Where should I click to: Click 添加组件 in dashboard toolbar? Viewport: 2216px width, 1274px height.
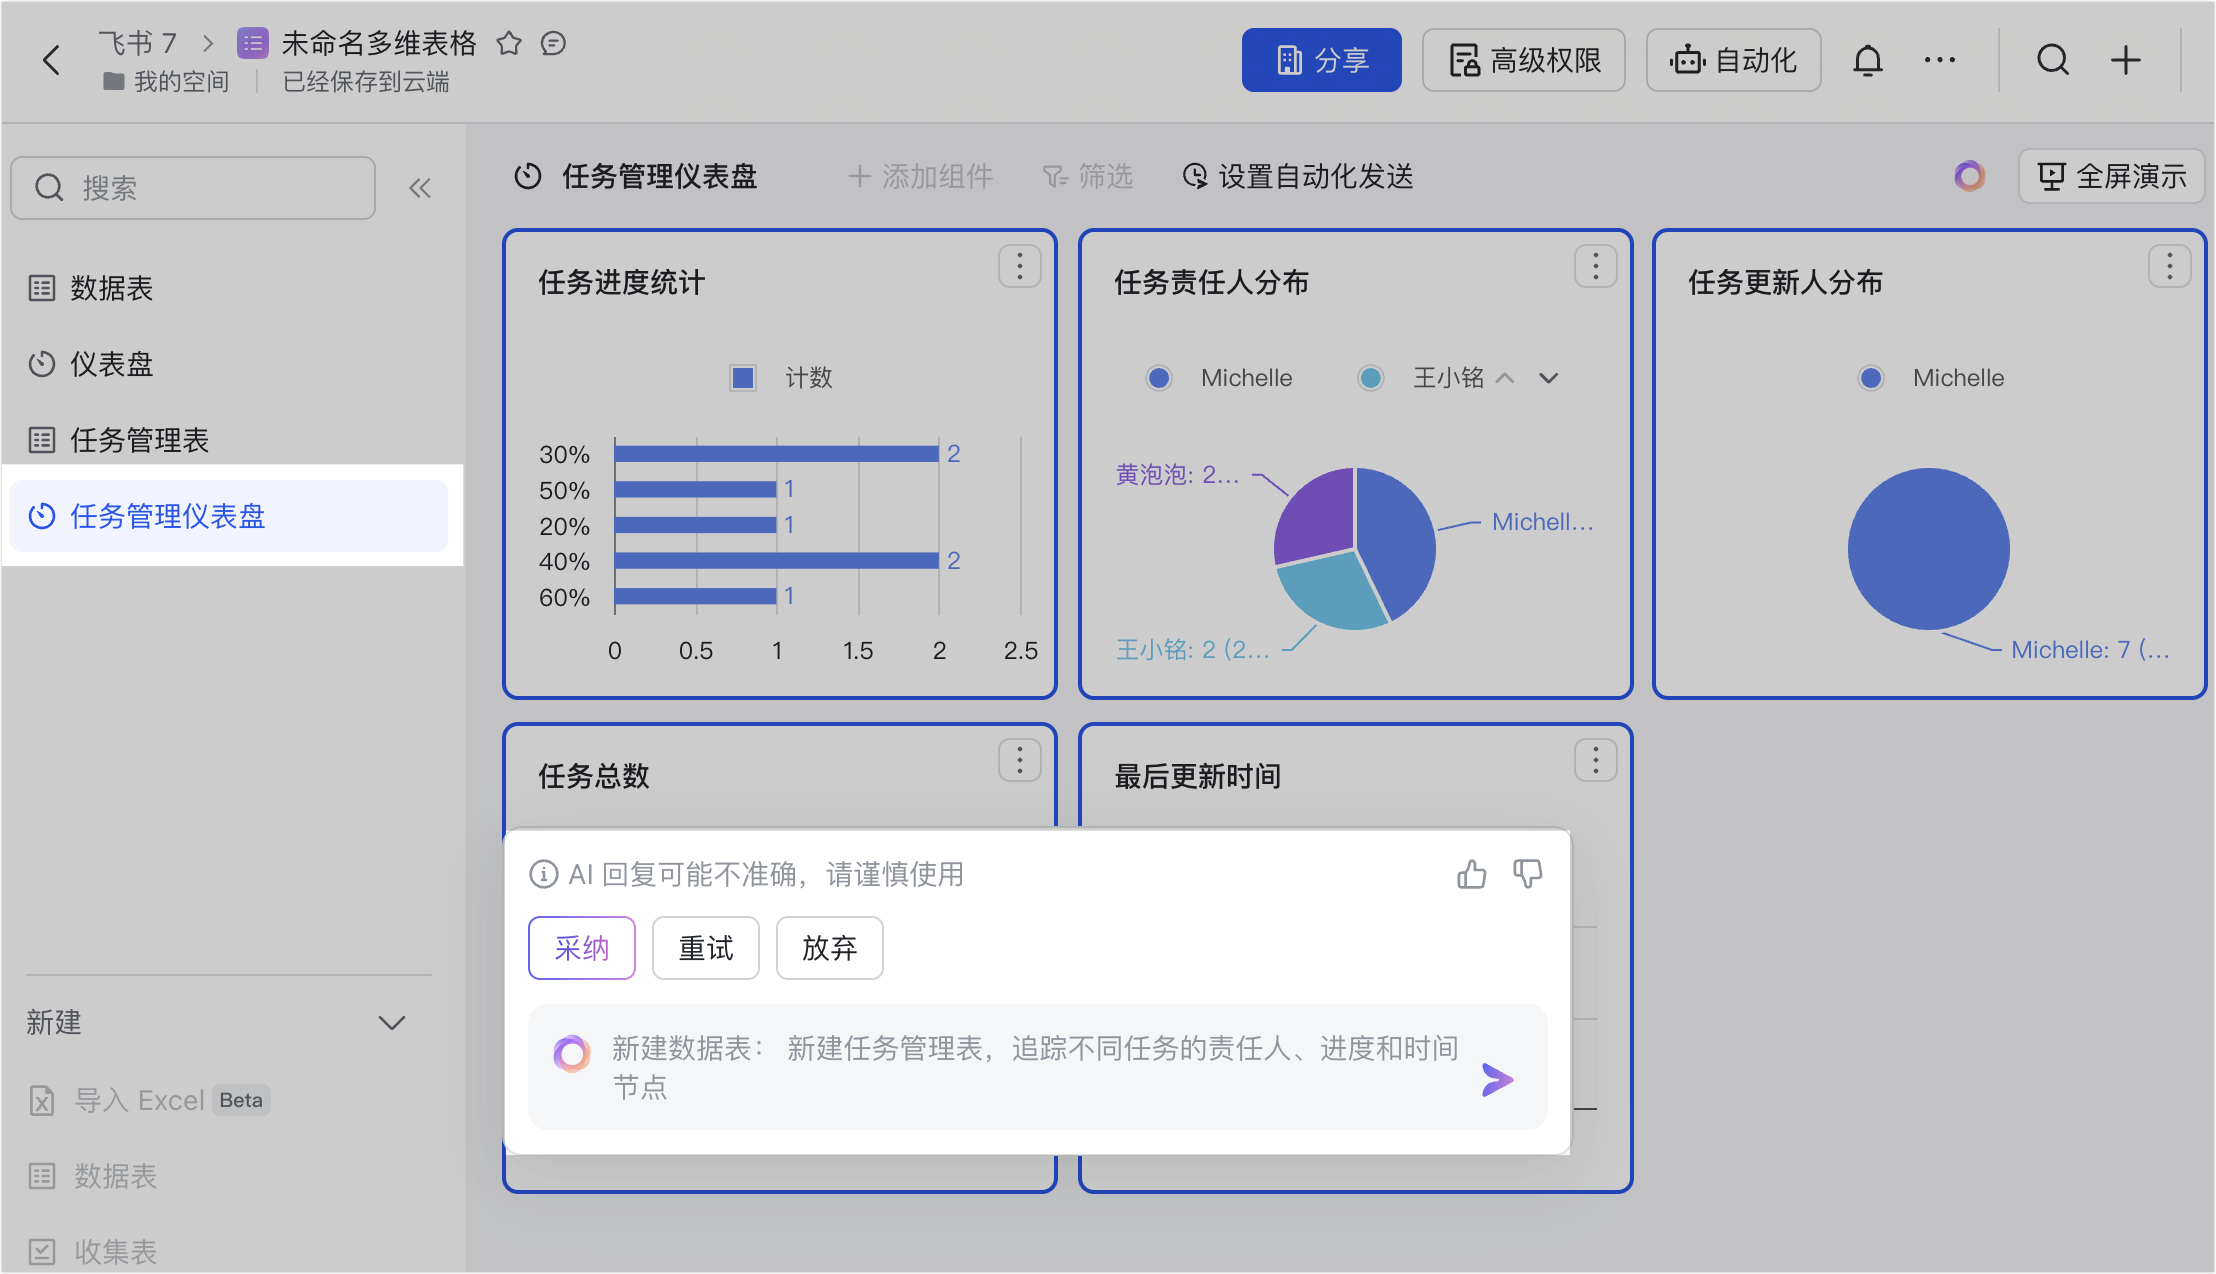point(920,177)
